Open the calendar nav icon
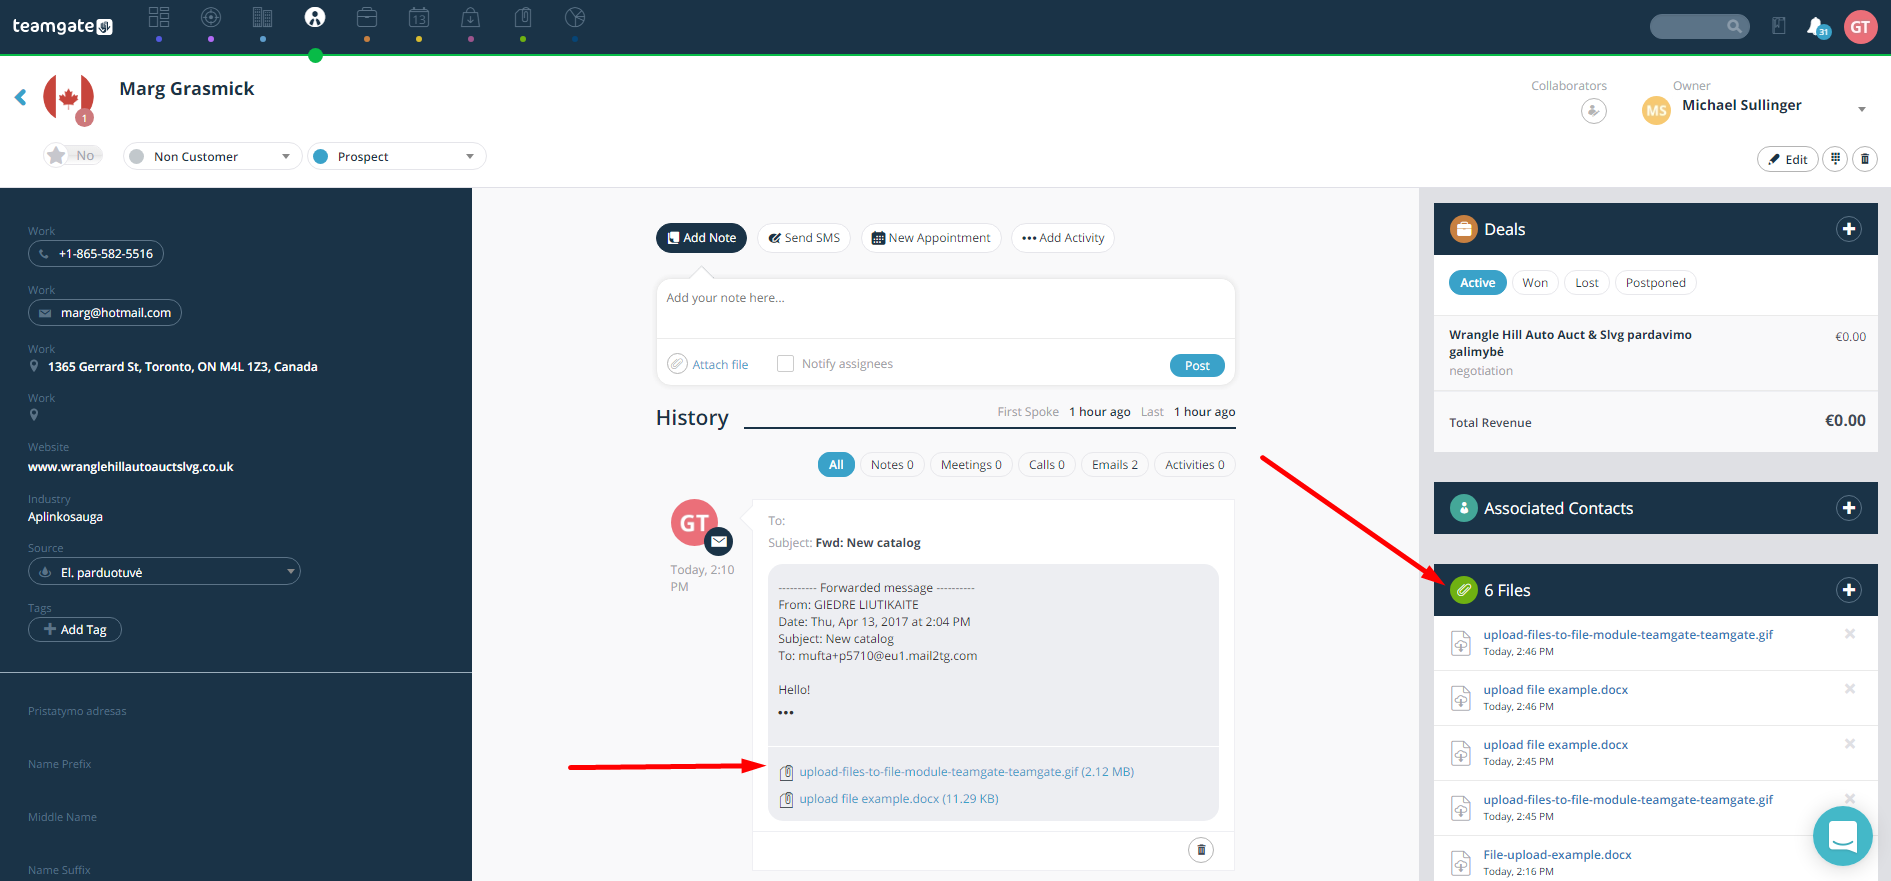Viewport: 1891px width, 881px height. point(419,17)
